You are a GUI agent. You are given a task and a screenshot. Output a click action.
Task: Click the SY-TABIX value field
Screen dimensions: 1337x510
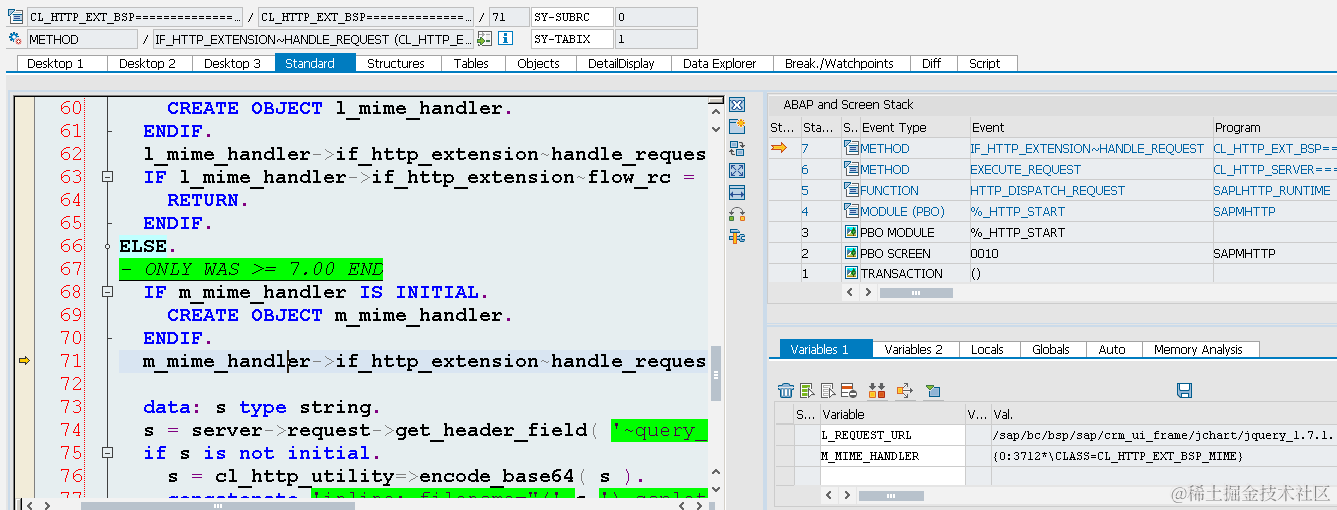[x=655, y=39]
